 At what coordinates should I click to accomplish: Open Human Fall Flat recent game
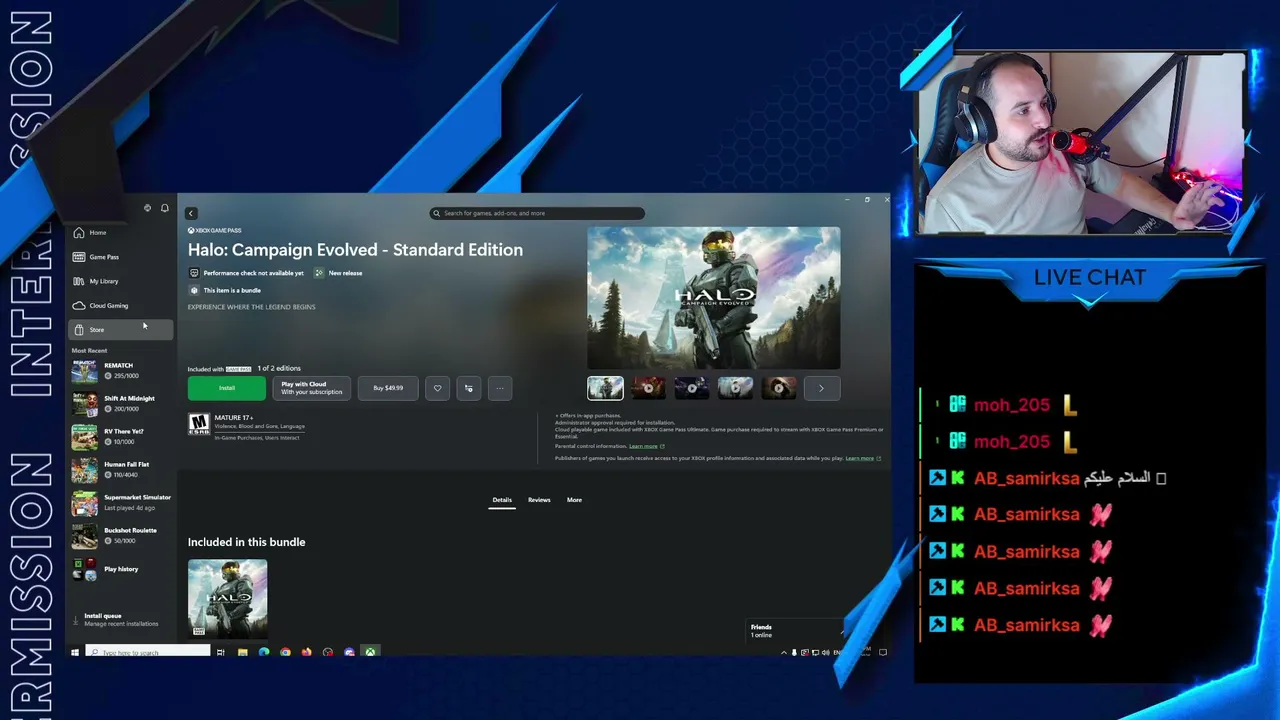click(x=120, y=469)
